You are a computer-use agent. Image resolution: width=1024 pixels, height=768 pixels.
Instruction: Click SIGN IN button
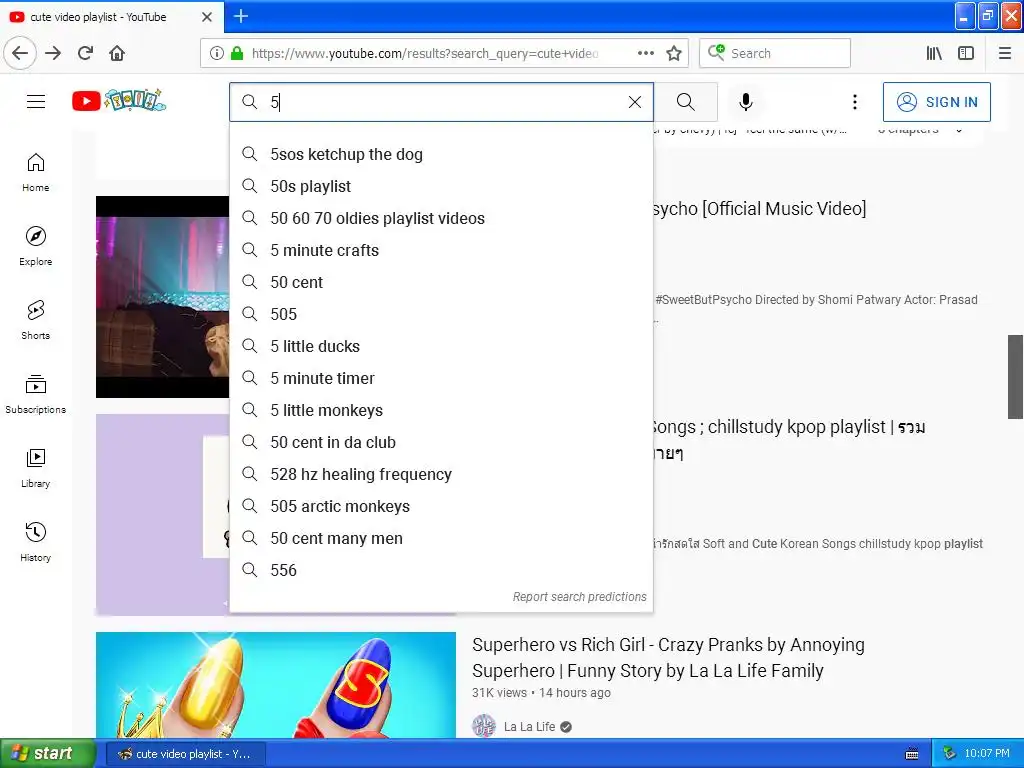(x=936, y=102)
